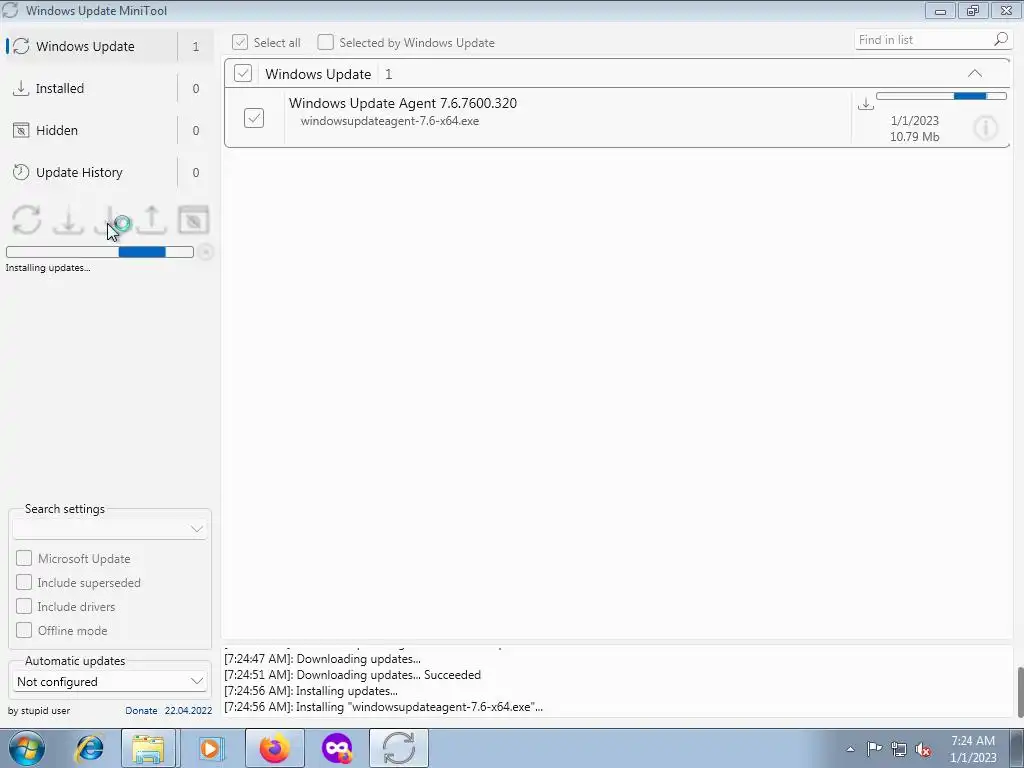Enable the Microsoft Update checkbox
Image resolution: width=1024 pixels, height=768 pixels.
point(24,558)
